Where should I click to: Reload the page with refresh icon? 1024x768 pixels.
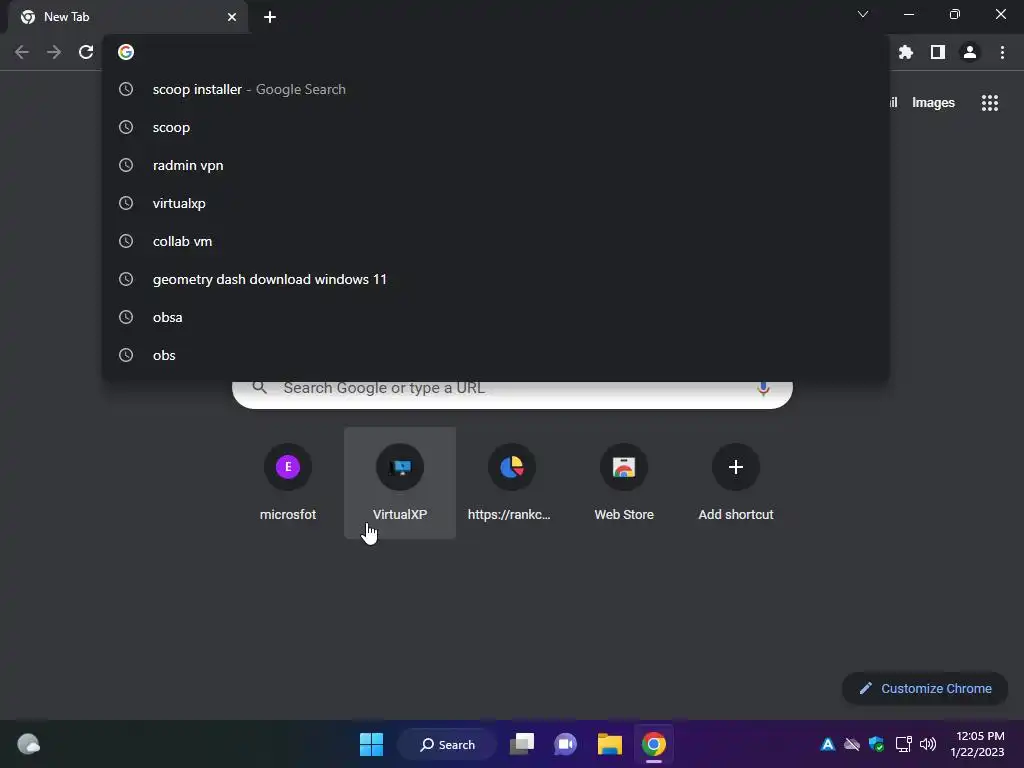[86, 52]
